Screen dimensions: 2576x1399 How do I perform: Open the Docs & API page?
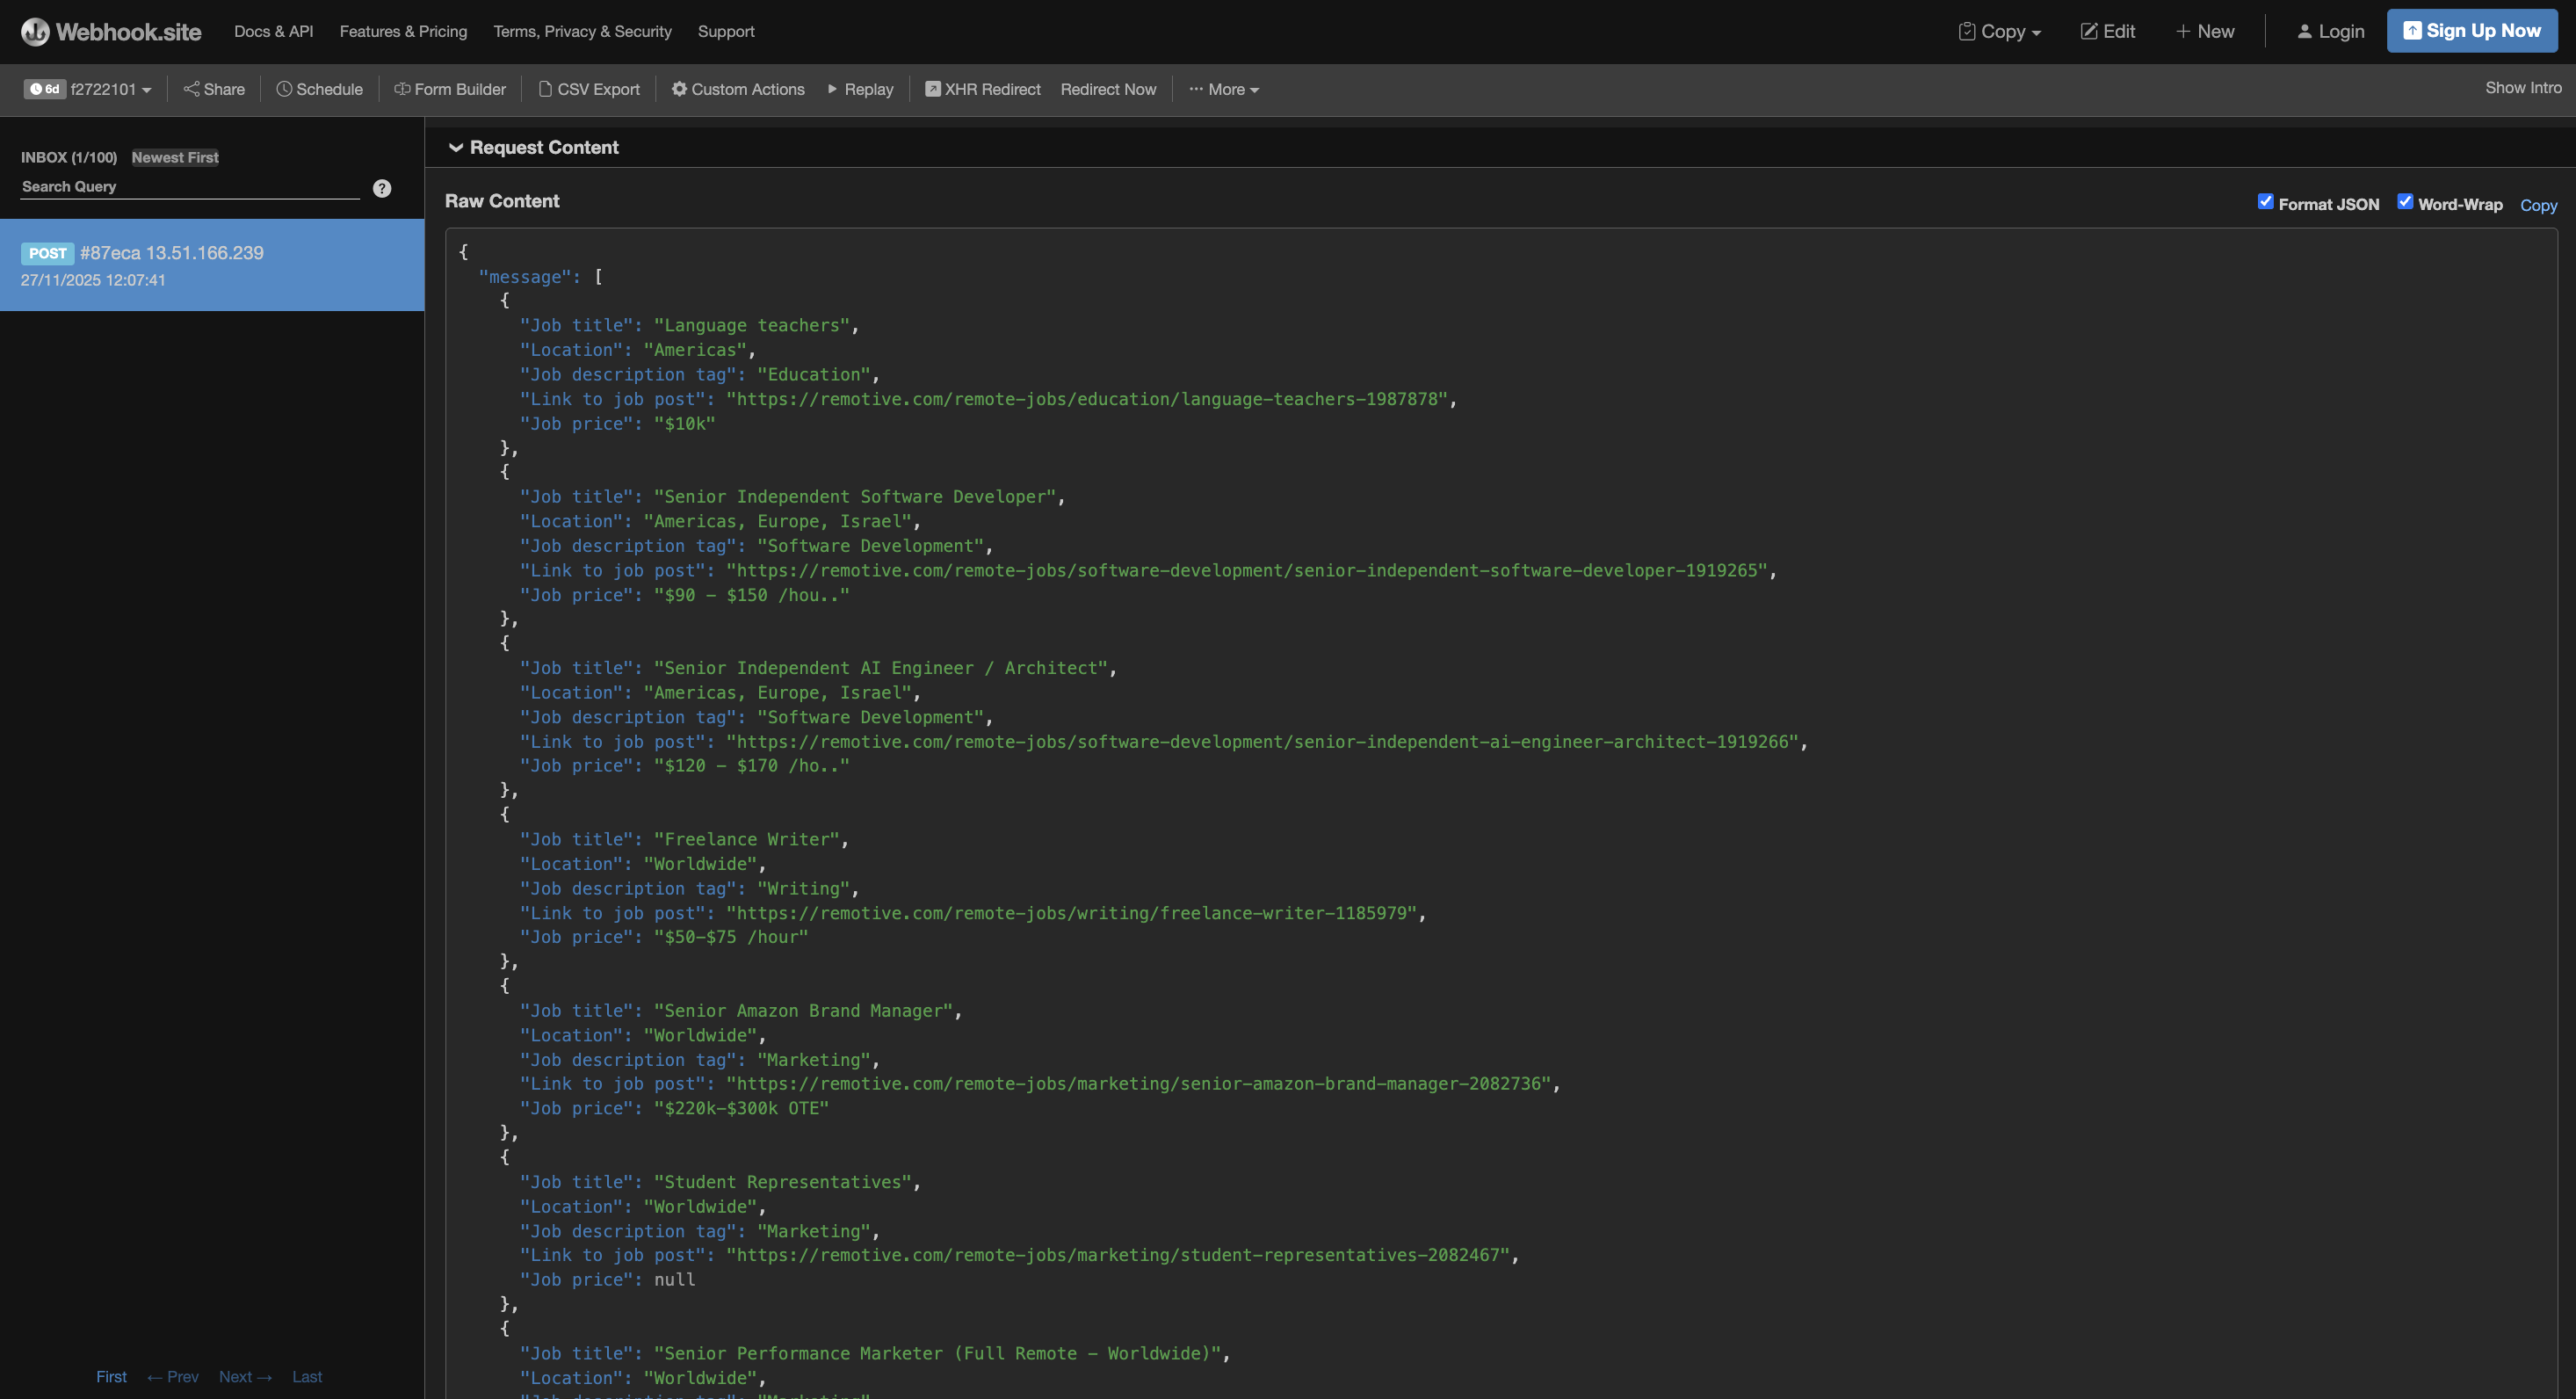coord(272,31)
